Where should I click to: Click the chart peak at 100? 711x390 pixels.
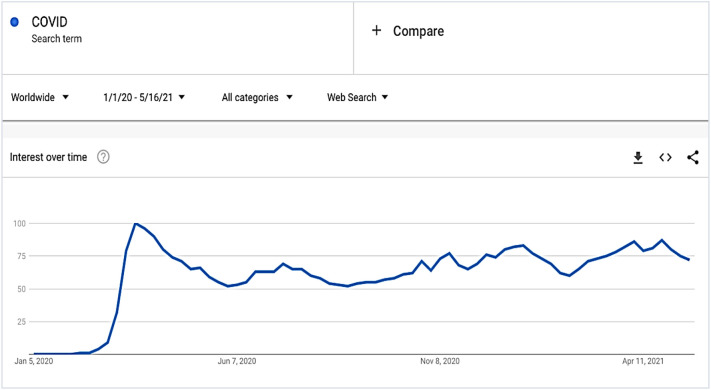pos(135,224)
